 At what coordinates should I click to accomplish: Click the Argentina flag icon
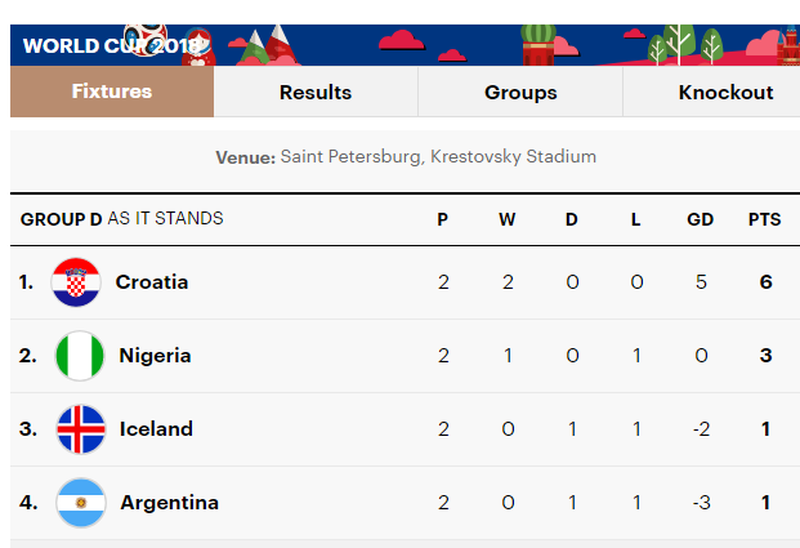point(81,503)
